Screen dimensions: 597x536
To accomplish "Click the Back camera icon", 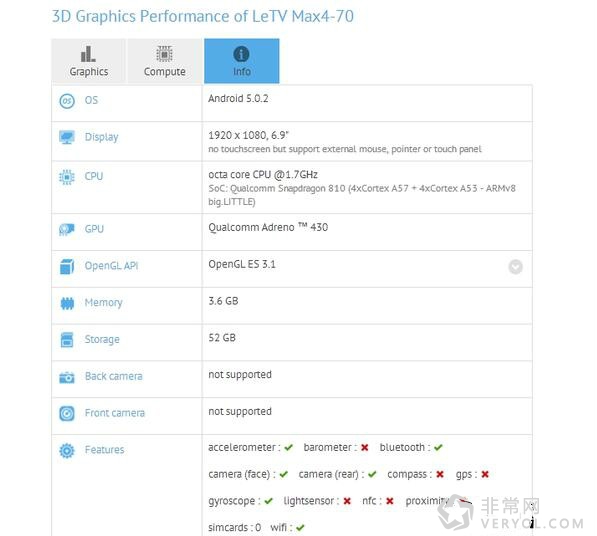I will pyautogui.click(x=67, y=377).
